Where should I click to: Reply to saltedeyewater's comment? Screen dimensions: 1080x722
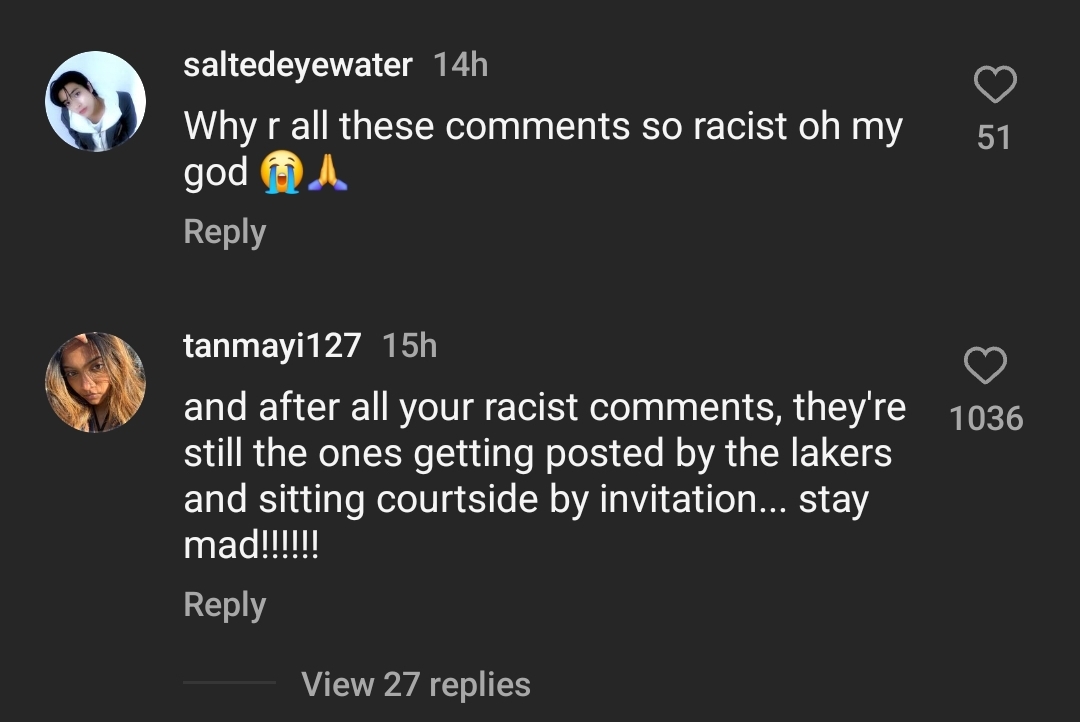(x=225, y=232)
